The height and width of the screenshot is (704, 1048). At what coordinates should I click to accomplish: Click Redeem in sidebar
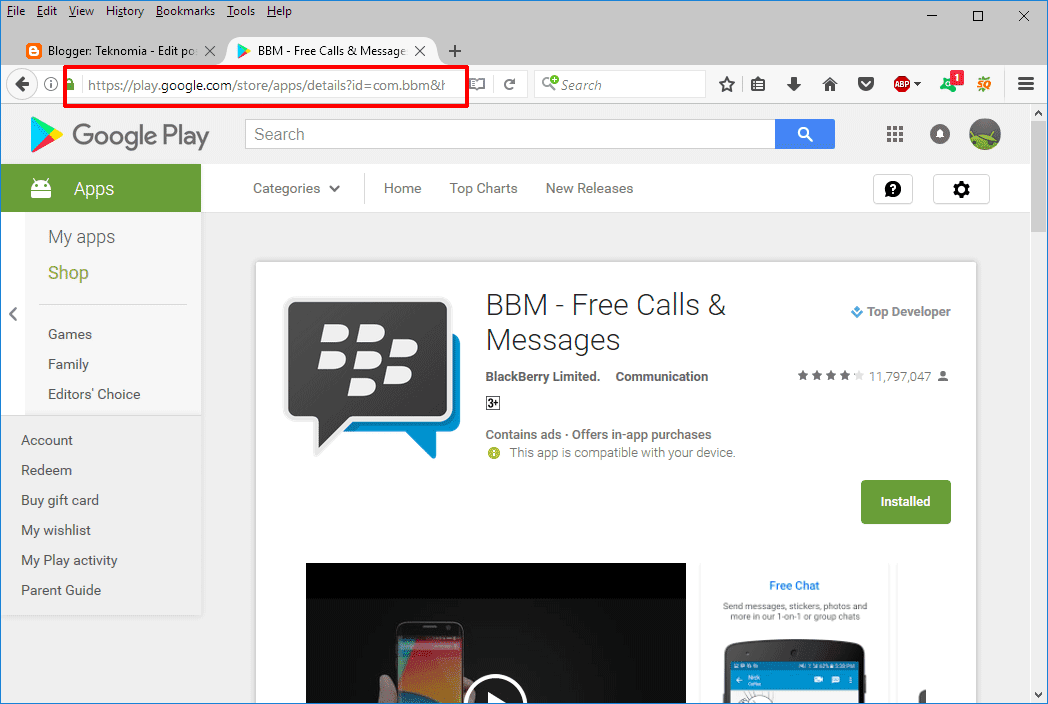click(x=46, y=471)
